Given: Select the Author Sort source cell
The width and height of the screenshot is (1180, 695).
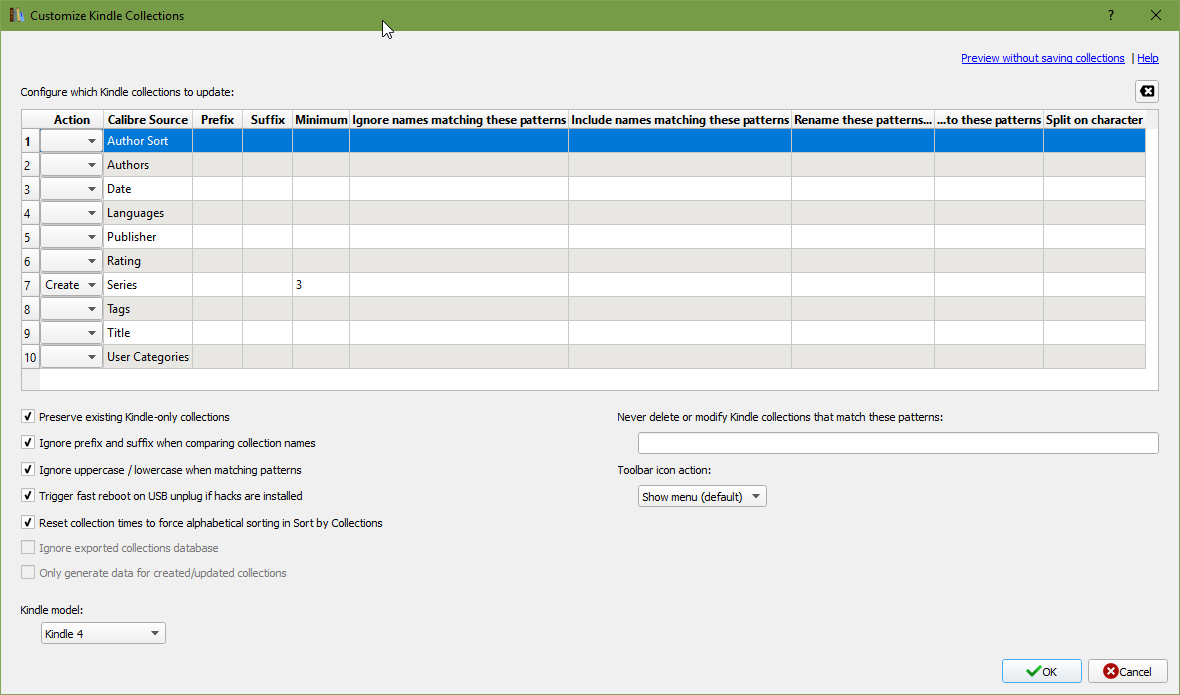Looking at the screenshot, I should [148, 141].
